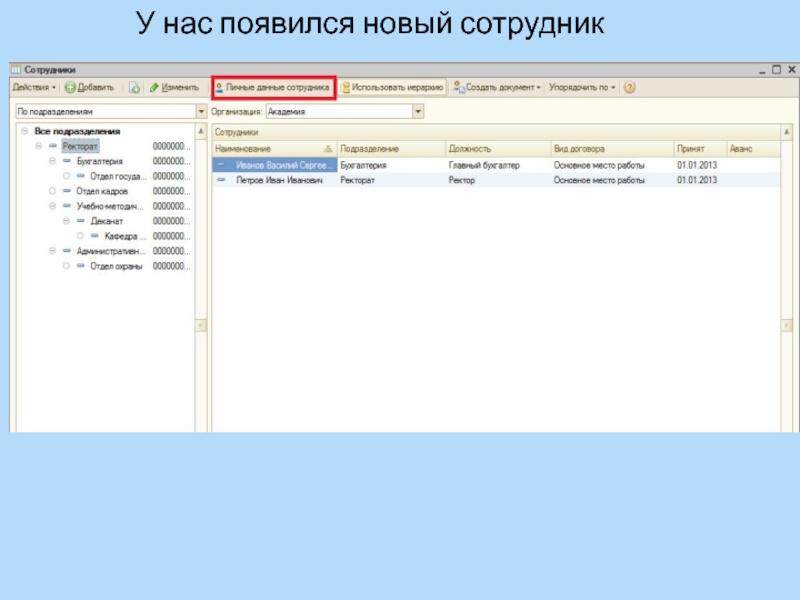Open the Действия menu
This screenshot has height=600, width=800.
pyautogui.click(x=34, y=88)
